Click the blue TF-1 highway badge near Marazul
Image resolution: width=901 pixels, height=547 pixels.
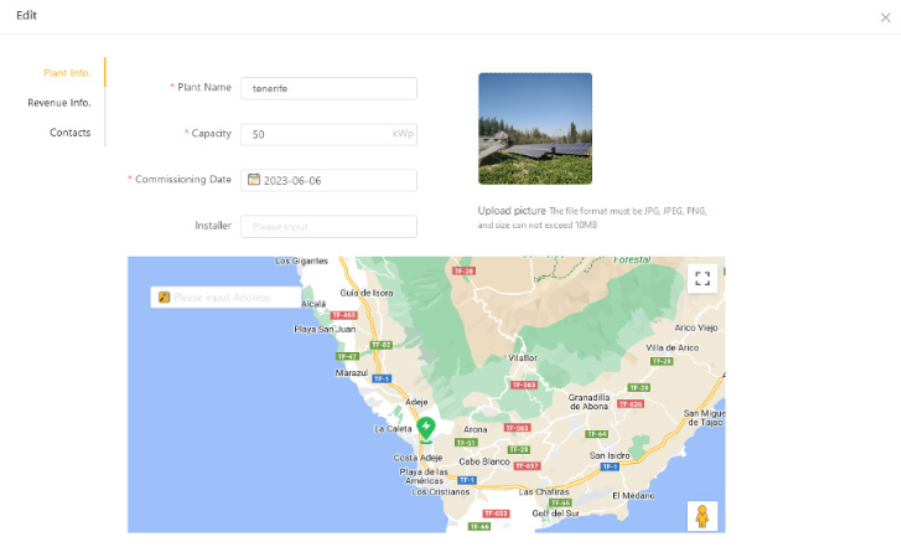click(382, 379)
